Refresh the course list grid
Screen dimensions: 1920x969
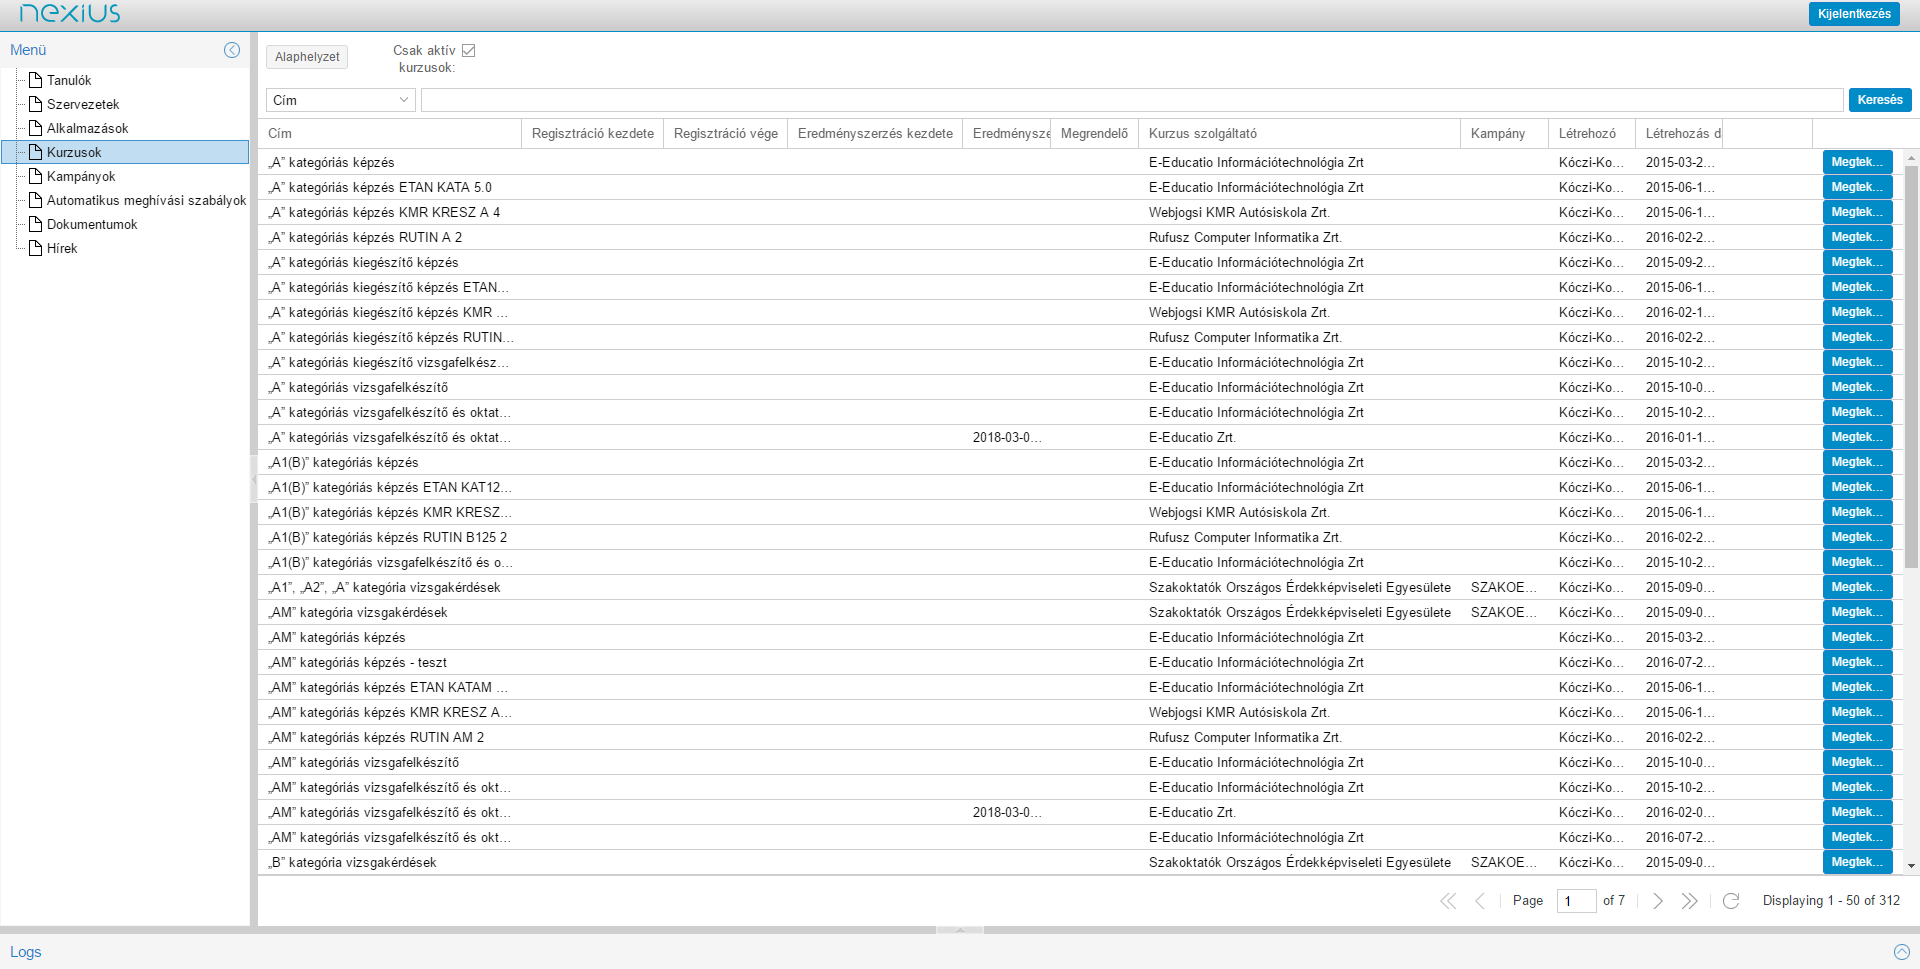[1731, 901]
